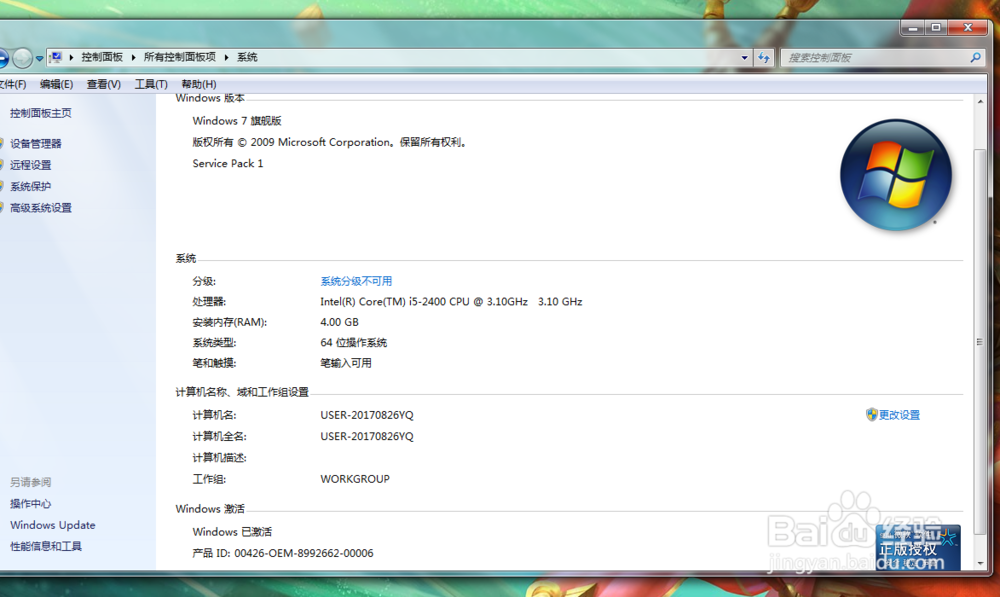The image size is (1000, 597).
Task: Click the shield icon beside 更改设置
Action: click(x=872, y=415)
